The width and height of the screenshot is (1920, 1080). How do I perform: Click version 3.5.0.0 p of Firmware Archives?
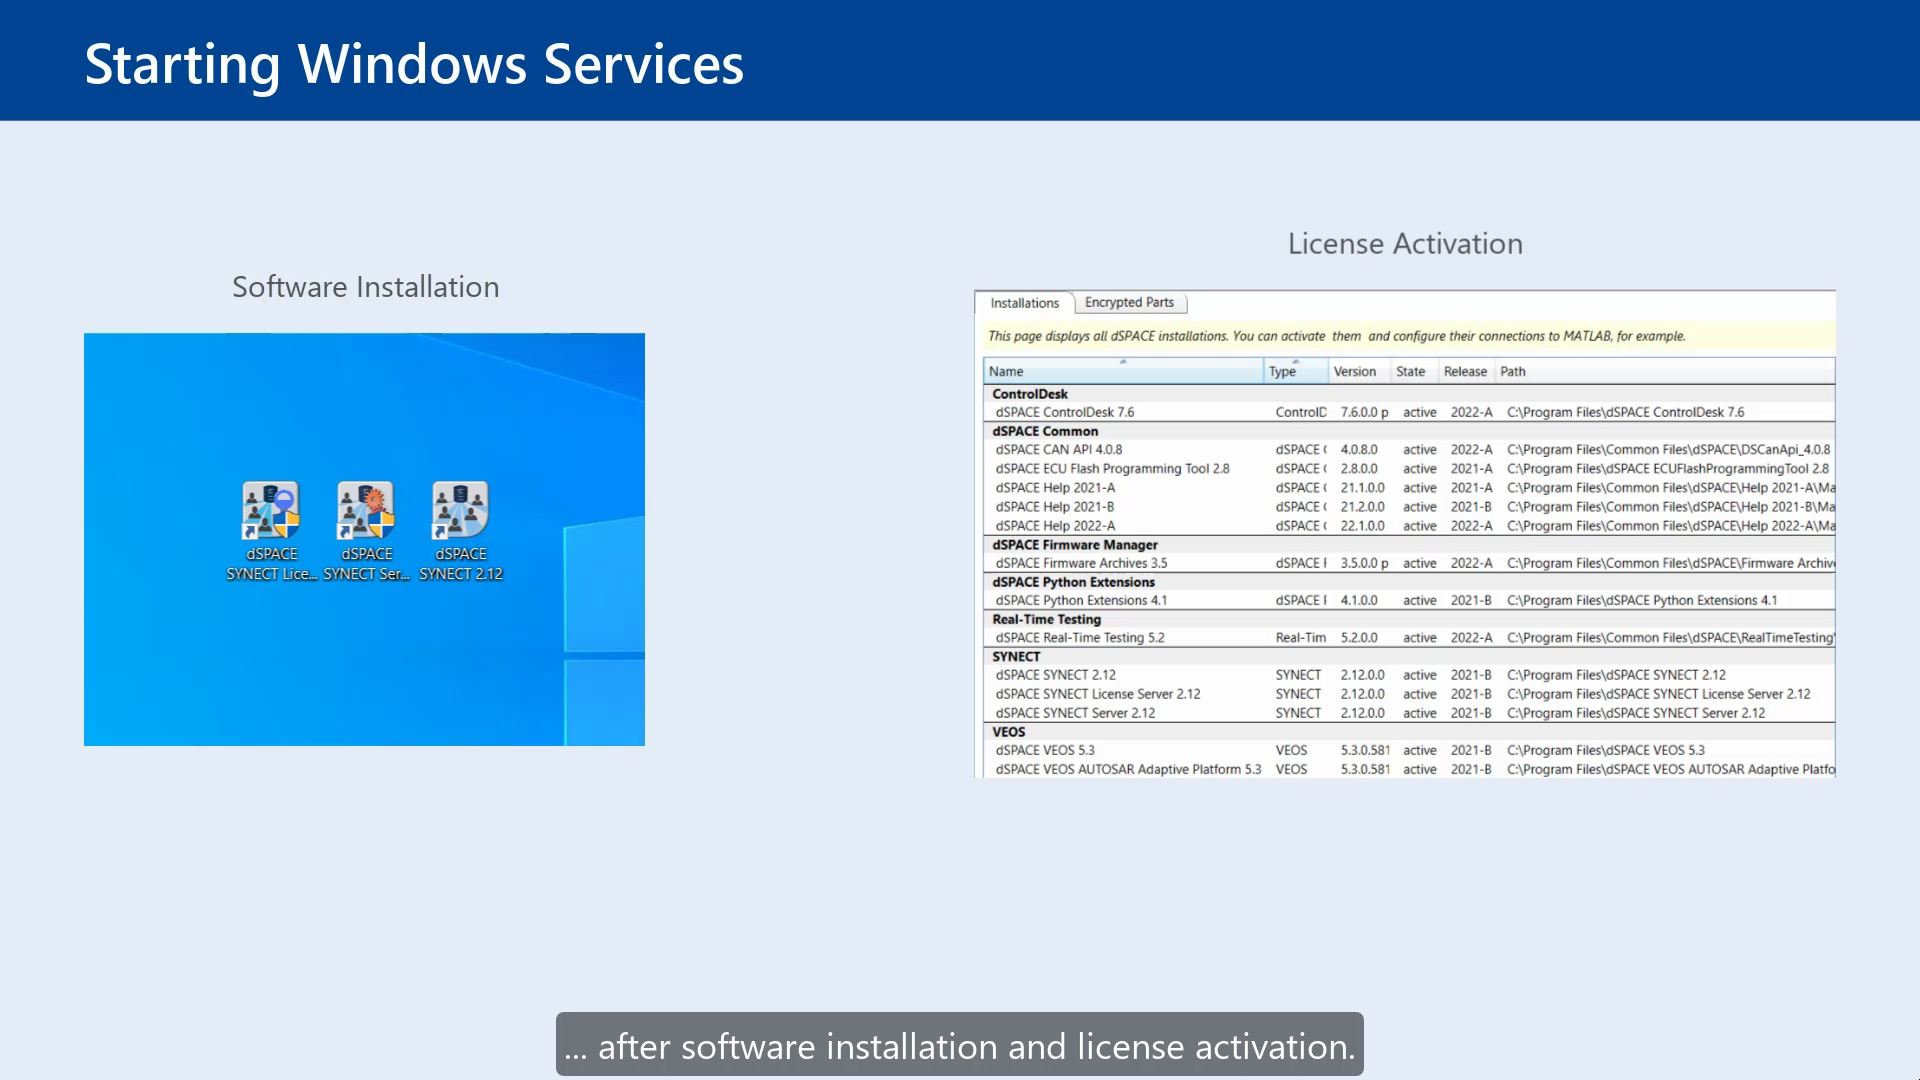click(x=1364, y=563)
